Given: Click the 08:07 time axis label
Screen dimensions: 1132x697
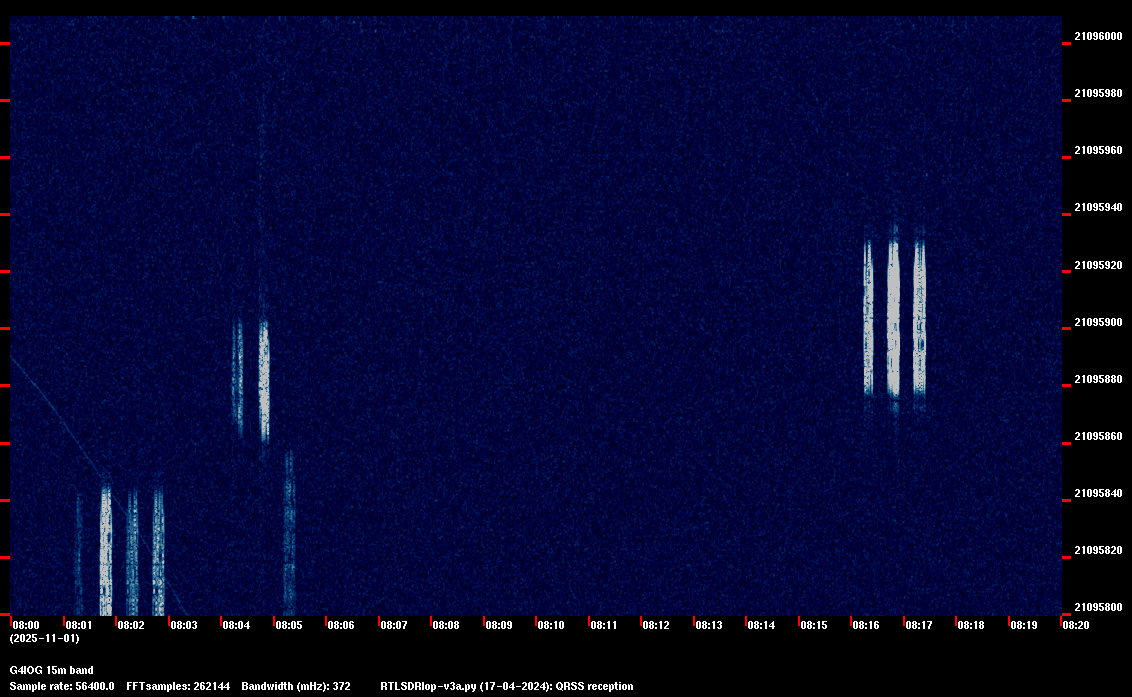Looking at the screenshot, I should [x=394, y=625].
